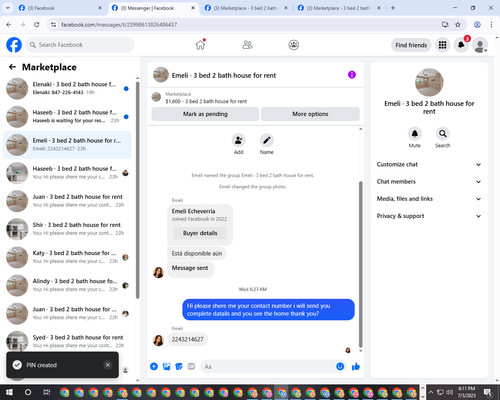Image resolution: width=500 pixels, height=400 pixels.
Task: Open the Friends icon in top navigation
Action: coord(247,45)
